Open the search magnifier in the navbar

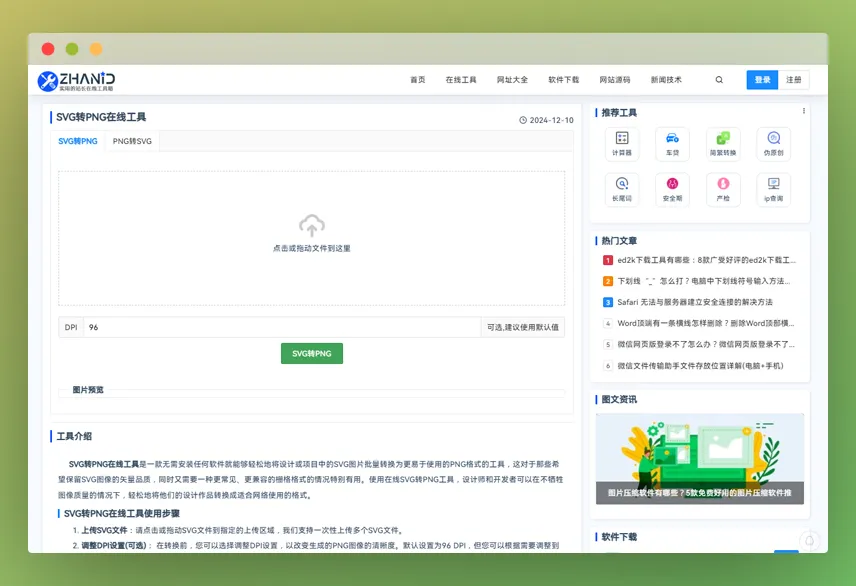coord(719,79)
